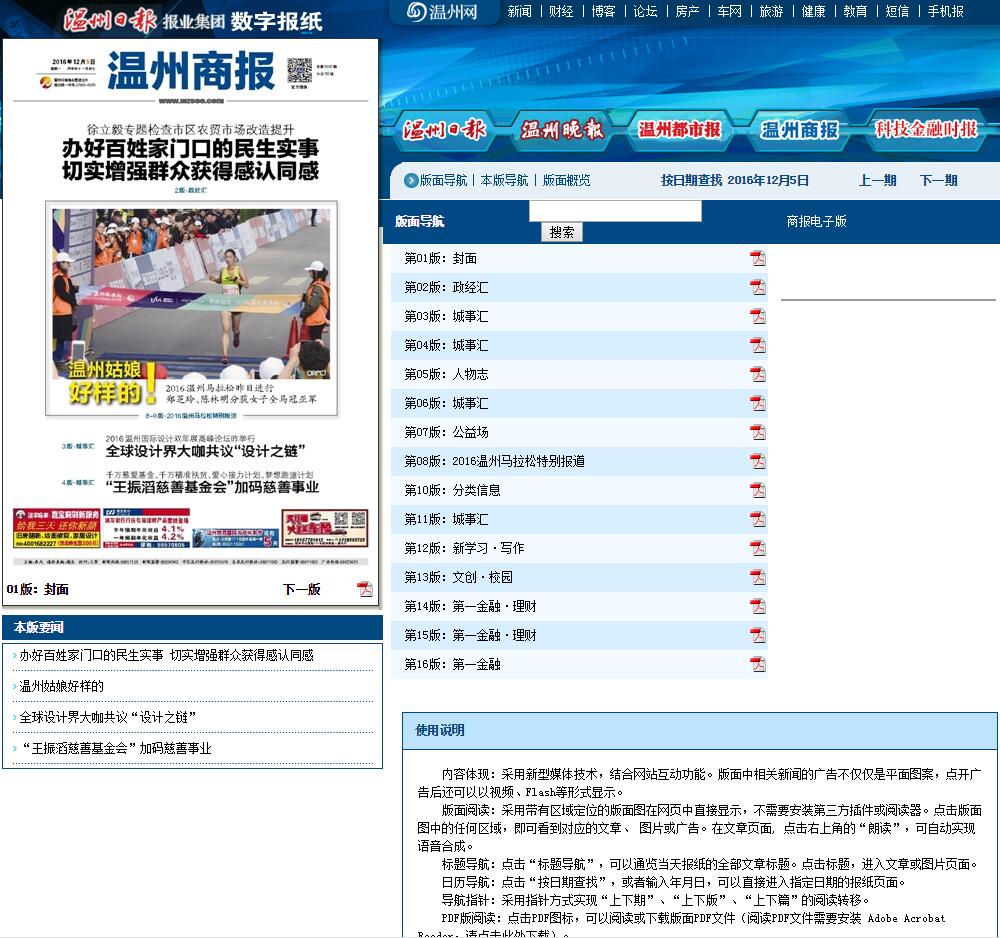This screenshot has height=938, width=1000.
Task: Open 财经 in top navigation
Action: (561, 11)
